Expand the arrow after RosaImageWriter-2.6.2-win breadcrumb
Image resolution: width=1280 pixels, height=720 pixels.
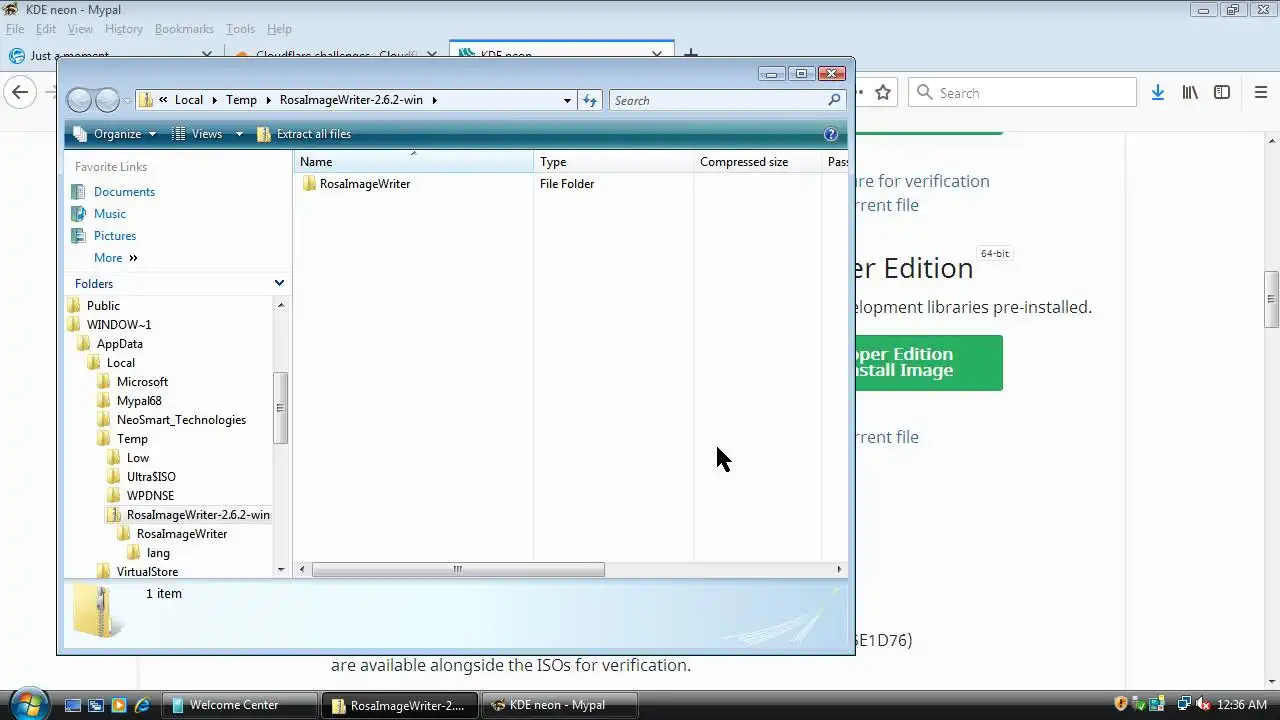(434, 100)
